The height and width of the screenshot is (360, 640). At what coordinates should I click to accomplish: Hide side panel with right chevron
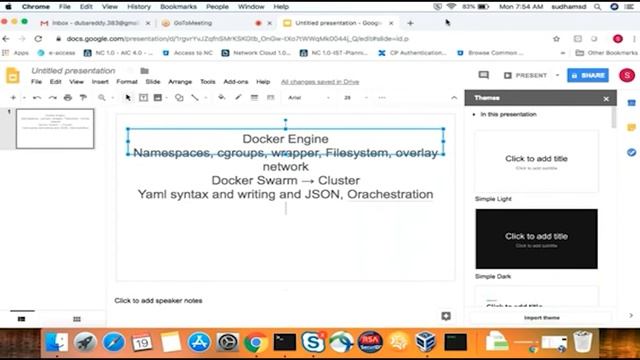pyautogui.click(x=631, y=316)
